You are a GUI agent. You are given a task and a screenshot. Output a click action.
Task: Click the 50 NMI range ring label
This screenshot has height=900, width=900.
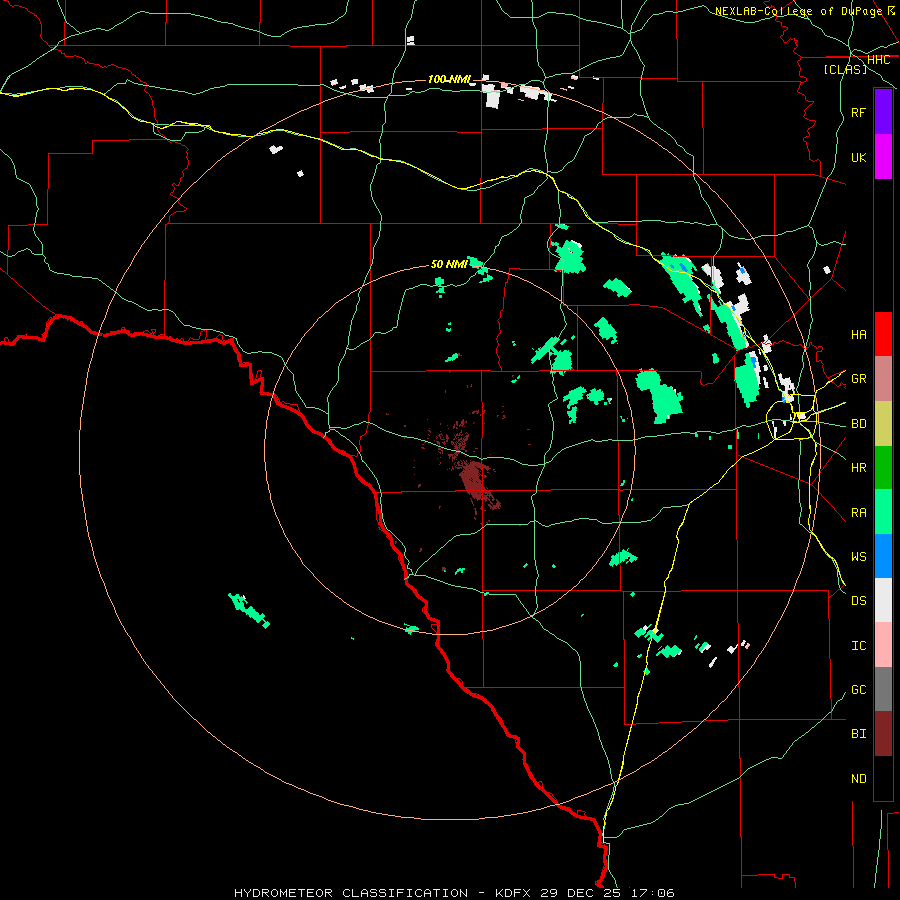(449, 264)
